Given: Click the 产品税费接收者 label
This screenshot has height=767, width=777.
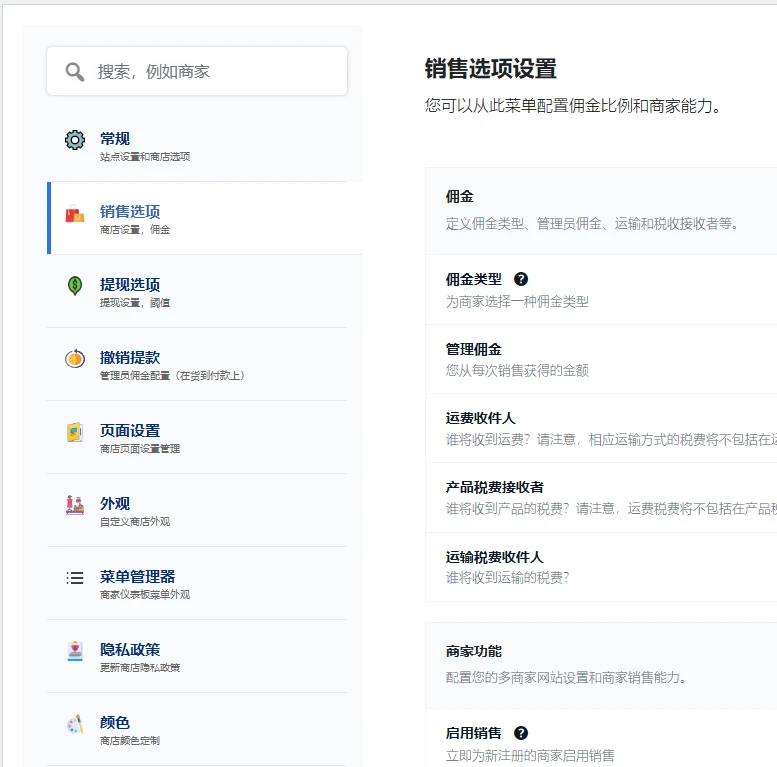Looking at the screenshot, I should point(495,487).
